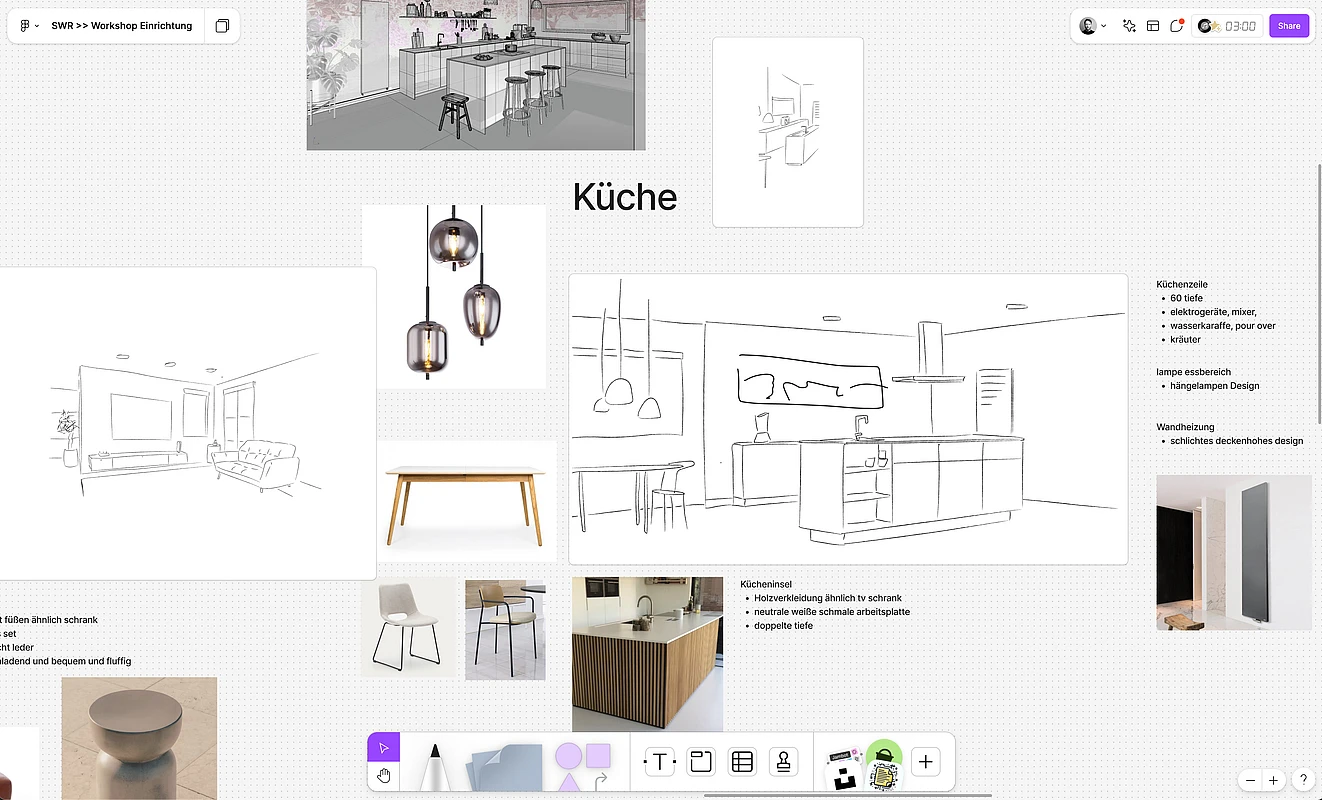Pick the sticky note tool
Screen dimensions: 1322x800
[506, 766]
